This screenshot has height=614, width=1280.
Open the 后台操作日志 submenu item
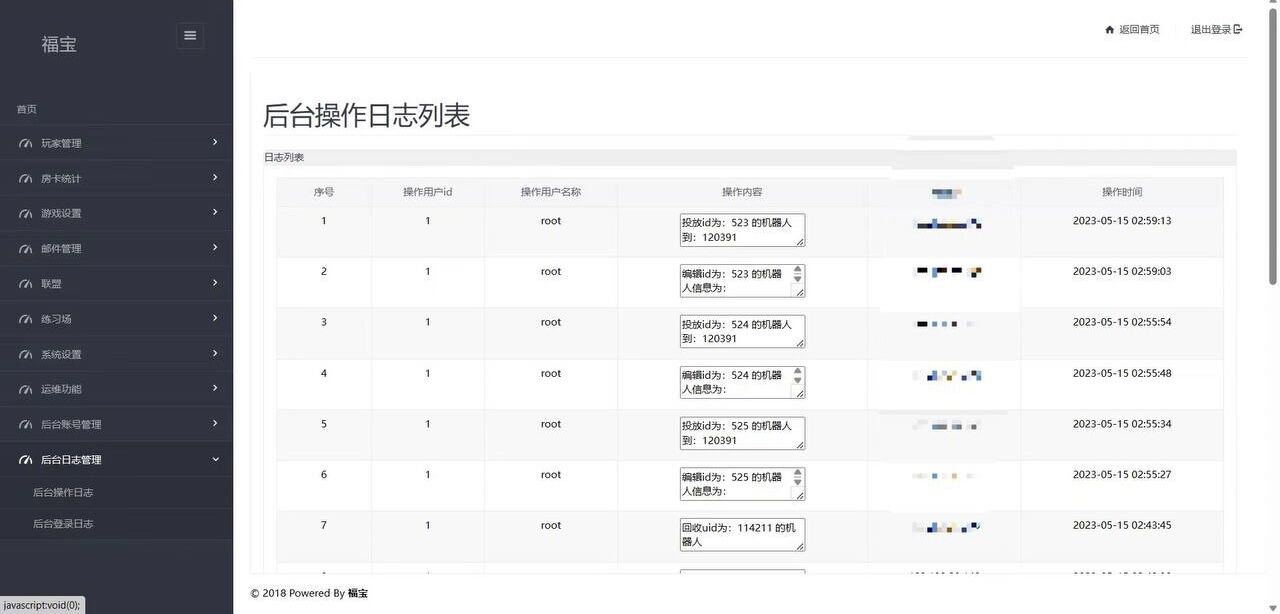pyautogui.click(x=63, y=493)
